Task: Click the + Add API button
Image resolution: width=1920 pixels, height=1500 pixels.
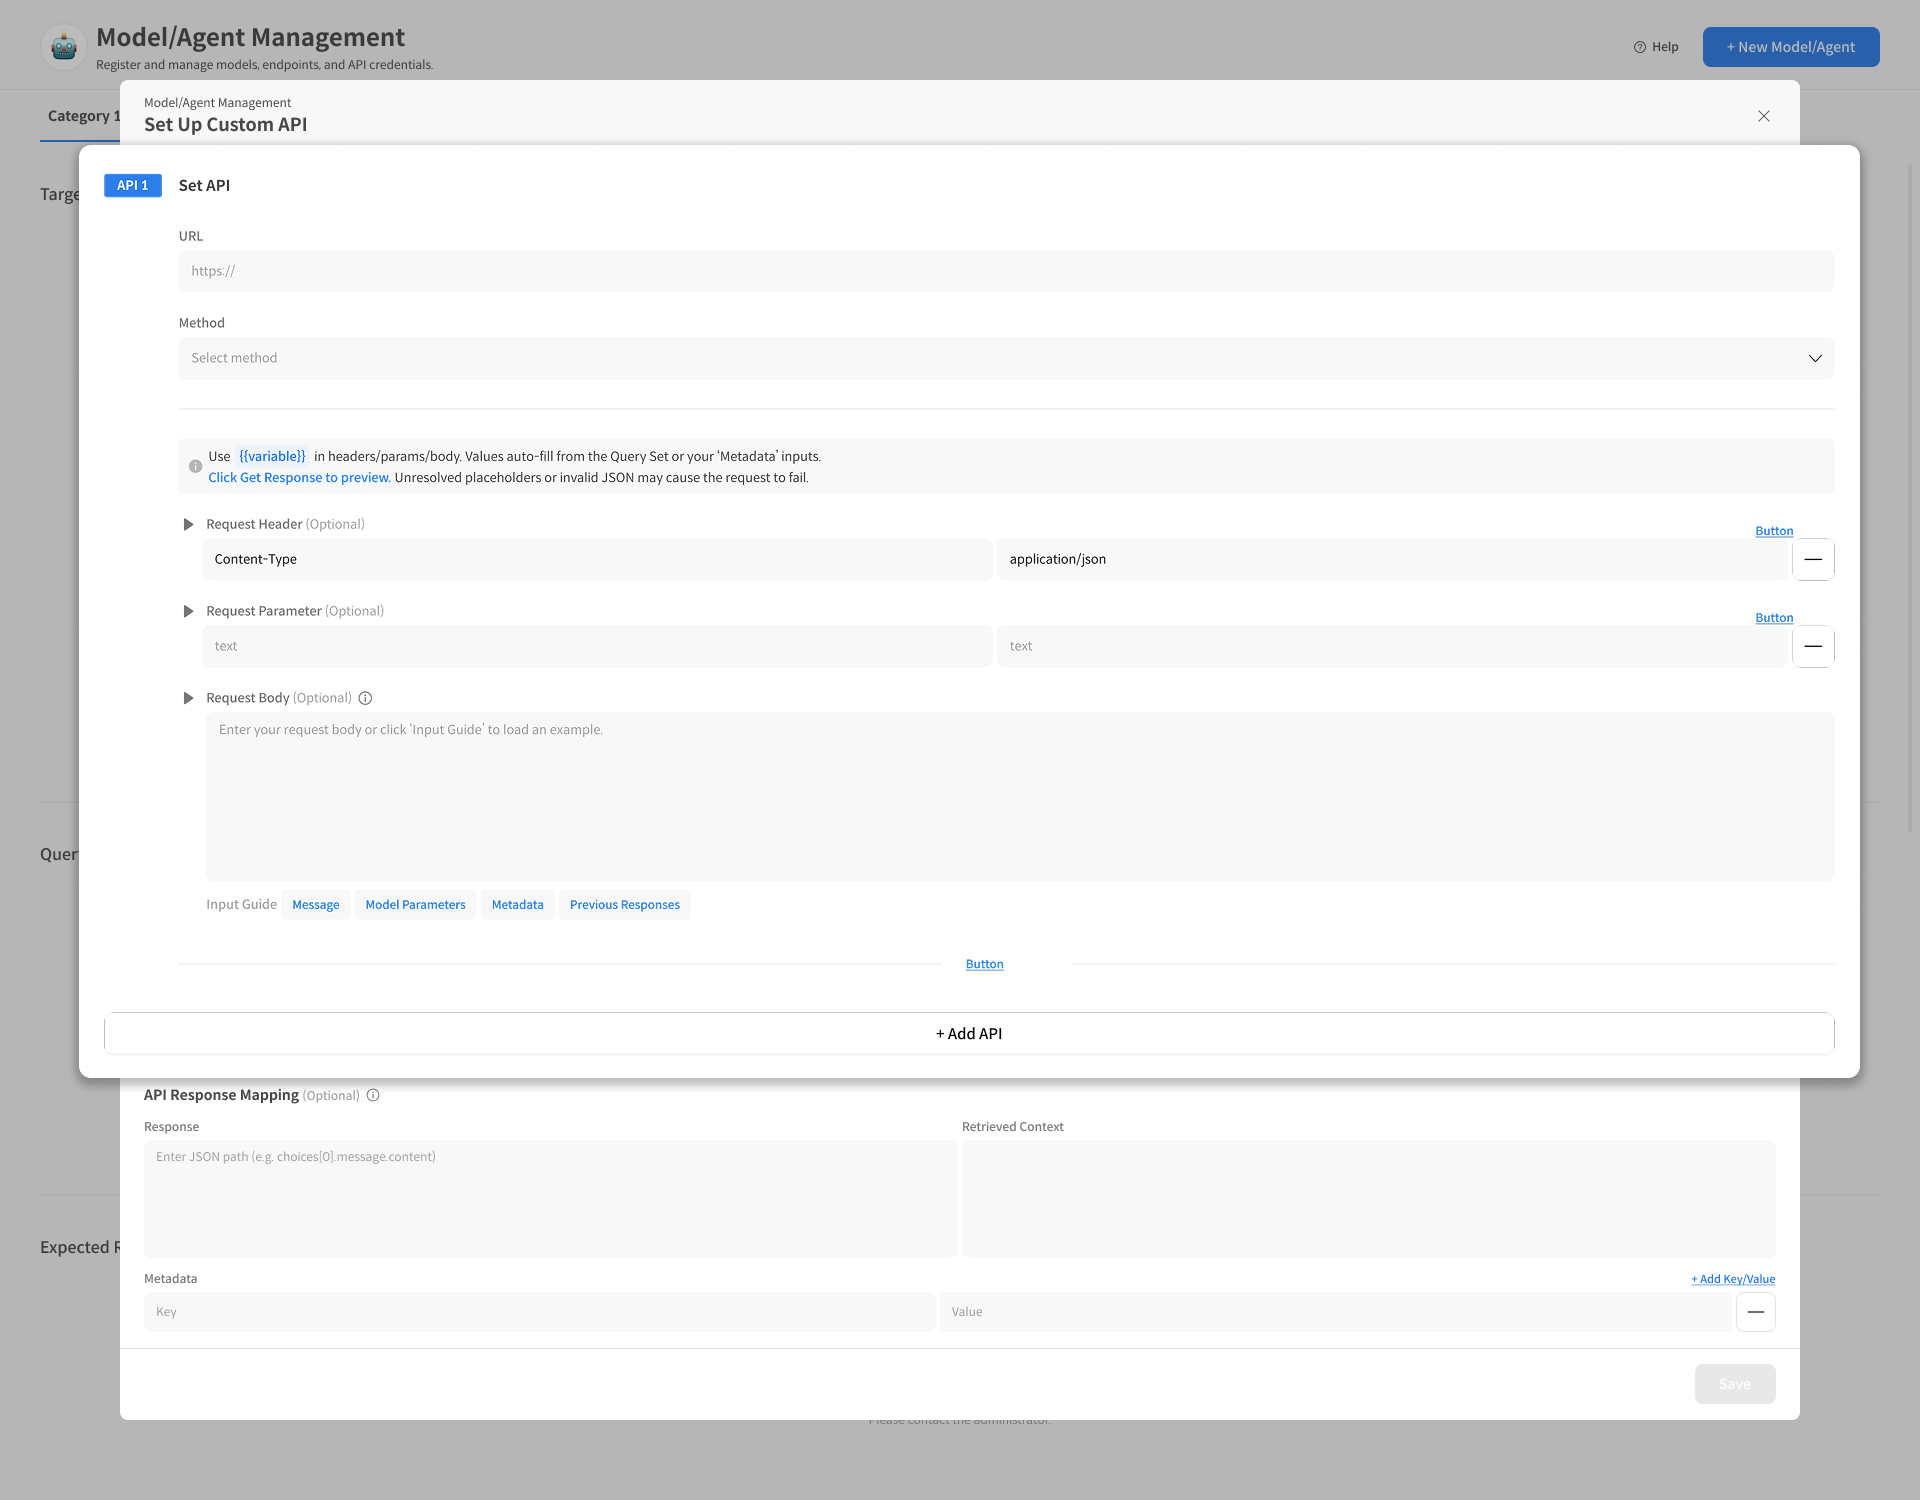Action: [968, 1033]
